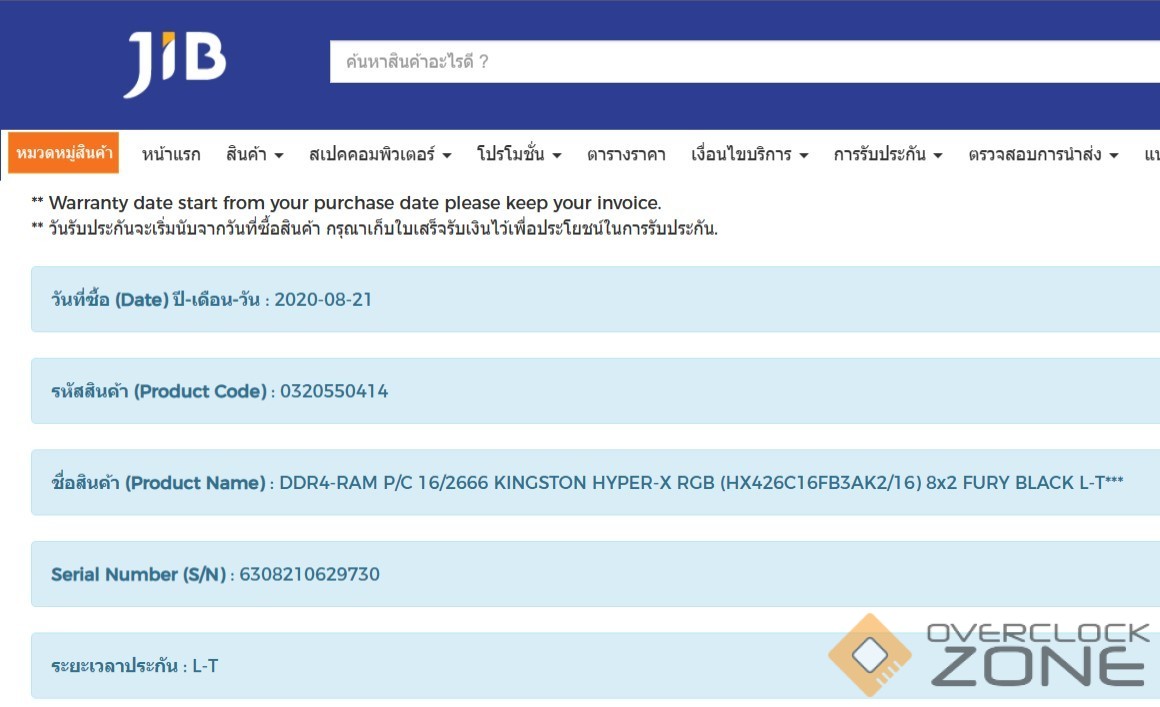This screenshot has width=1160, height=707.
Task: Expand the โปรโมชั่น dropdown menu
Action: pyautogui.click(x=519, y=155)
